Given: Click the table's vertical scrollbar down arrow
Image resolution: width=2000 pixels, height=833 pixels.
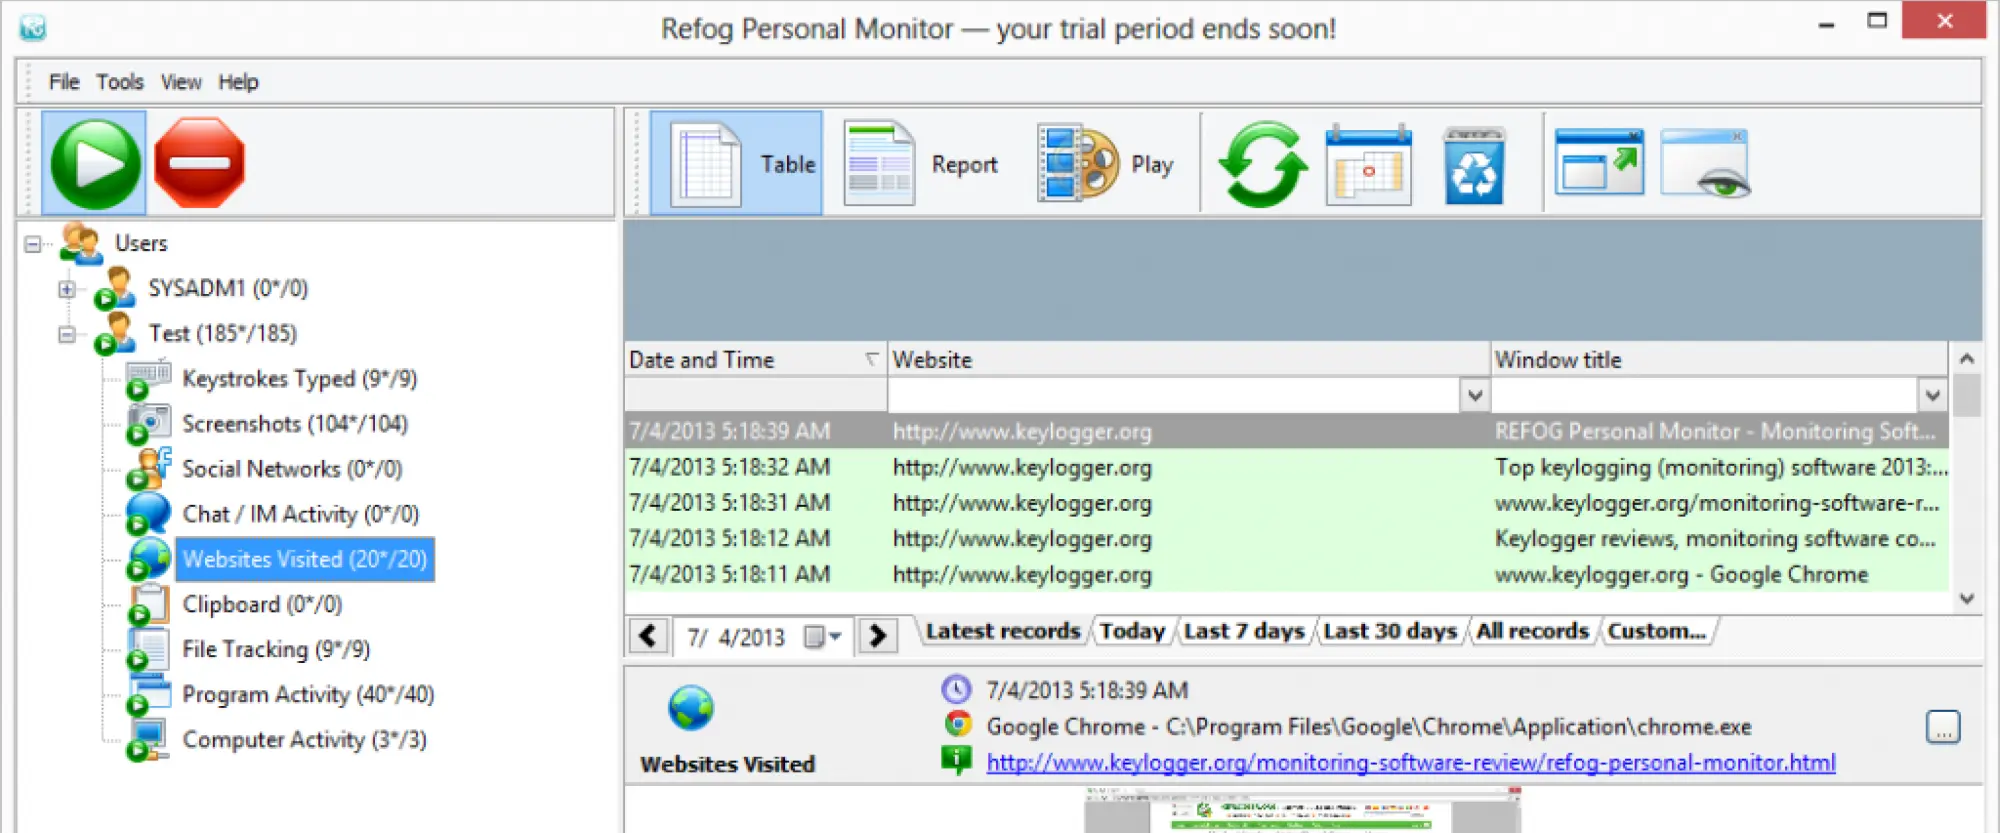Looking at the screenshot, I should (1966, 599).
